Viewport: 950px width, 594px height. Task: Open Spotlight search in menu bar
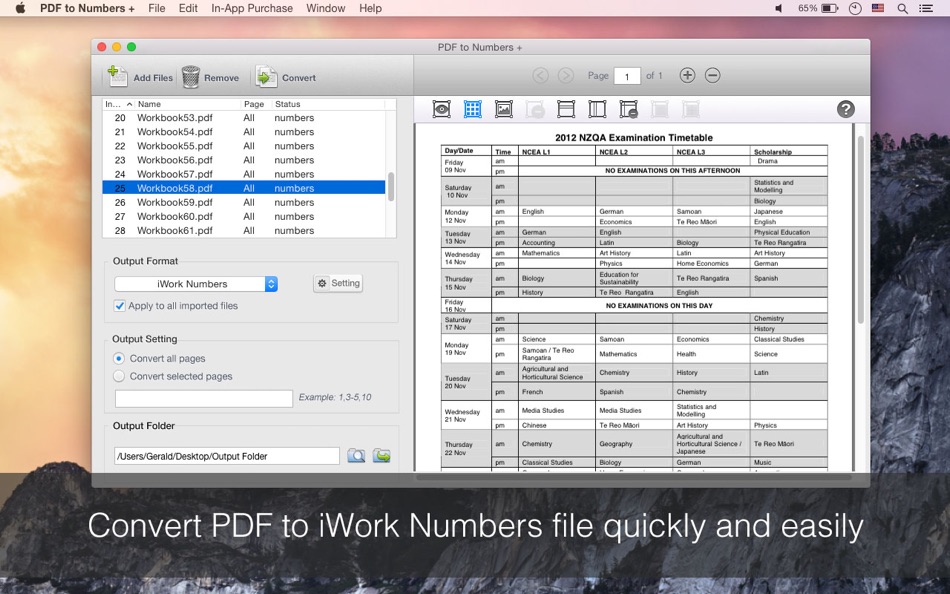click(902, 8)
